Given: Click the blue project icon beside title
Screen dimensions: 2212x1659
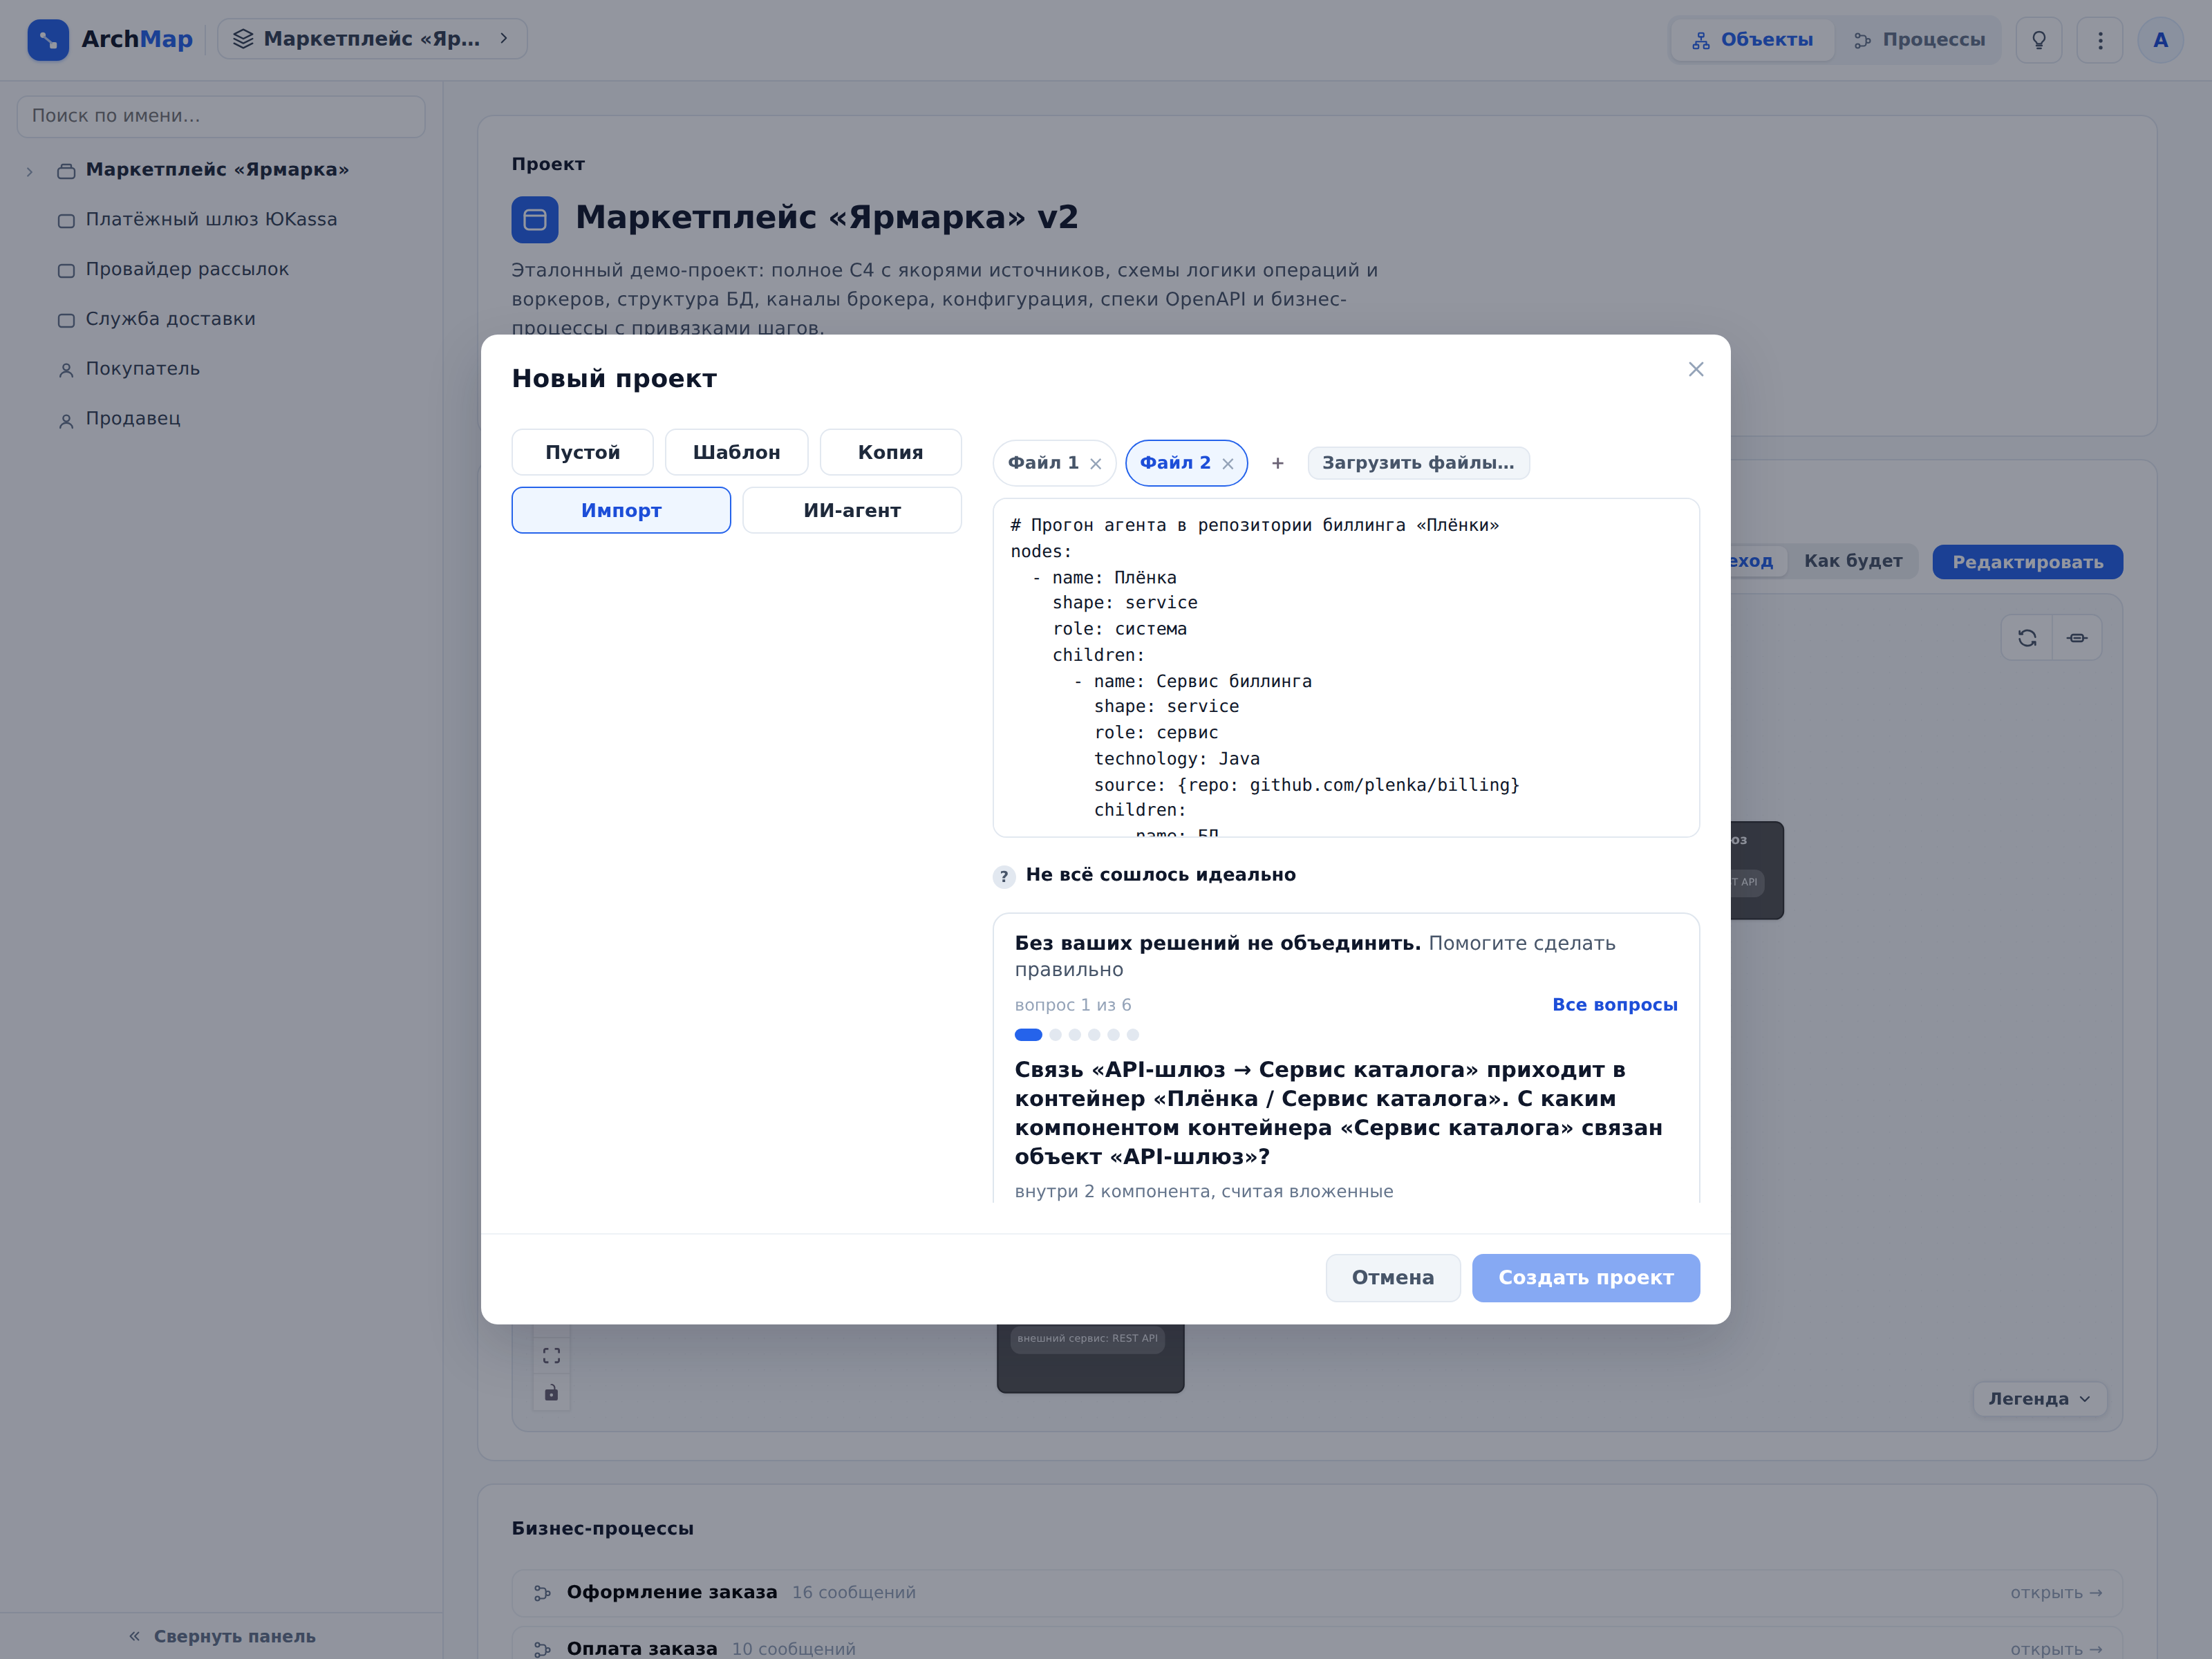Looking at the screenshot, I should click(x=535, y=220).
